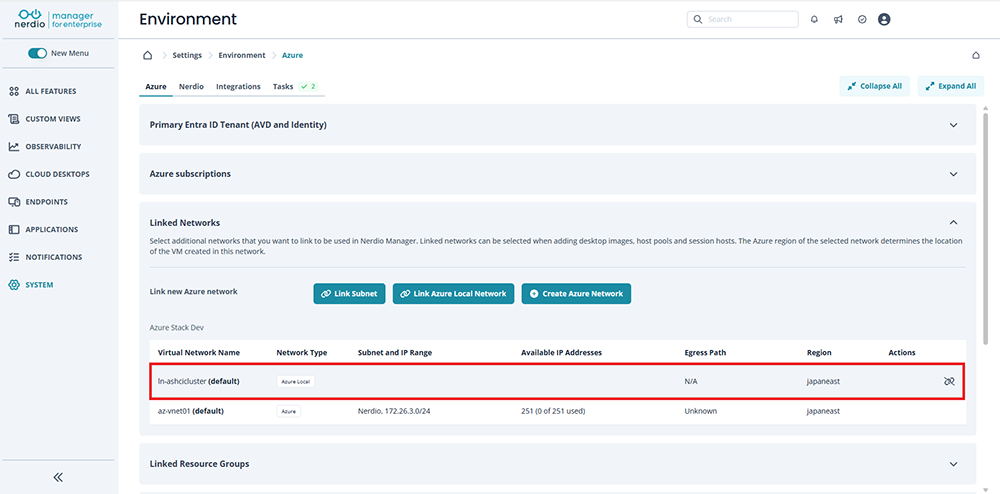Open the Notifications checklist icon

point(14,258)
